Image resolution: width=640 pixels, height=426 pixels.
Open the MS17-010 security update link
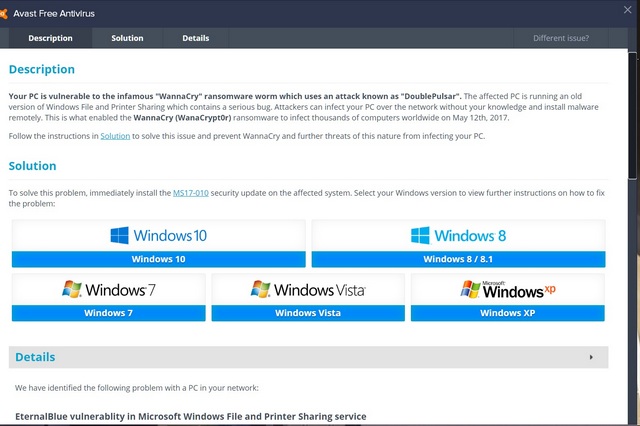click(191, 193)
